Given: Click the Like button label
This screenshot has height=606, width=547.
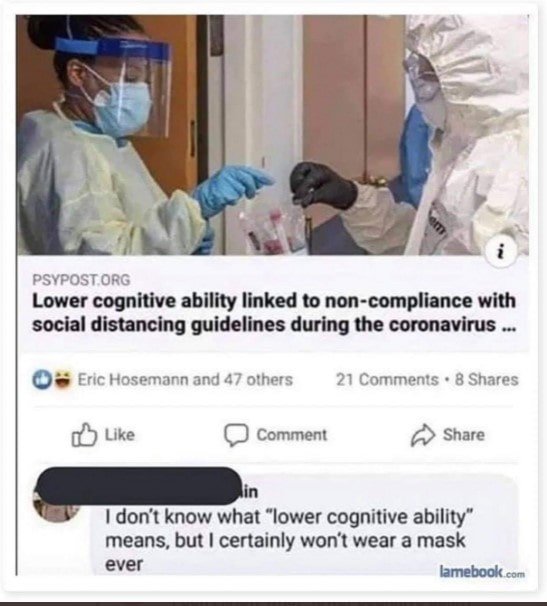Looking at the screenshot, I should (120, 435).
